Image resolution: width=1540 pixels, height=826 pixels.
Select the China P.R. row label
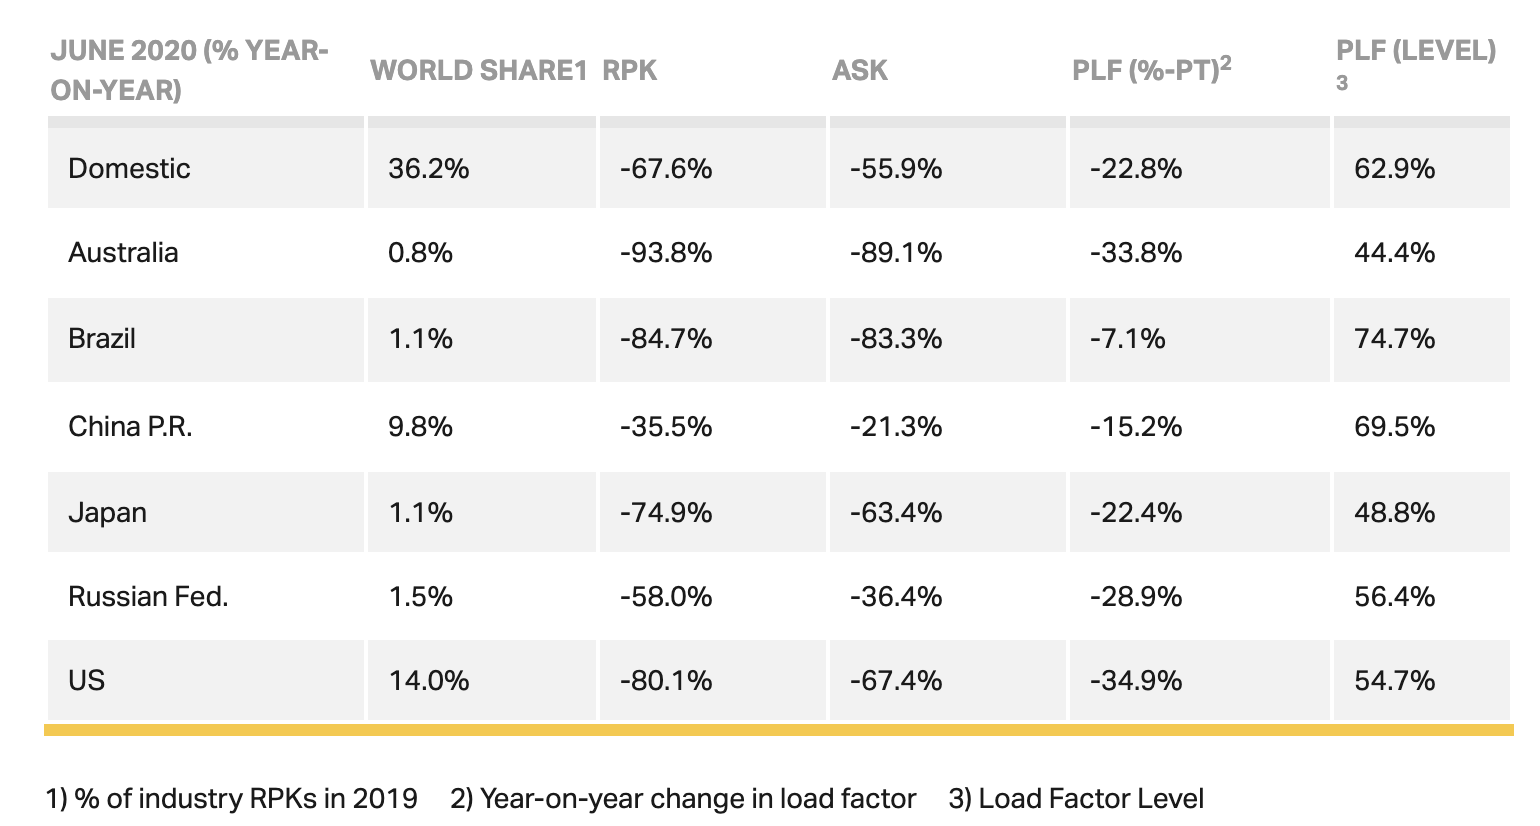tap(130, 426)
